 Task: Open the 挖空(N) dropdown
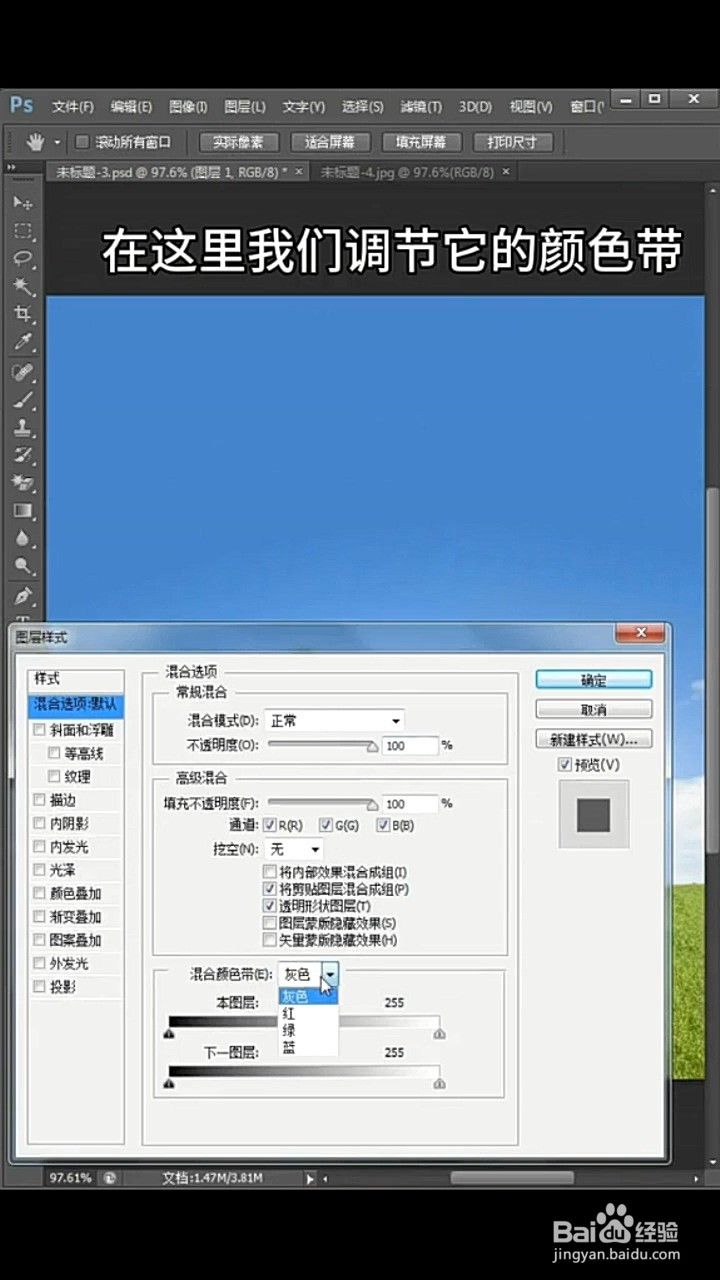coord(293,849)
